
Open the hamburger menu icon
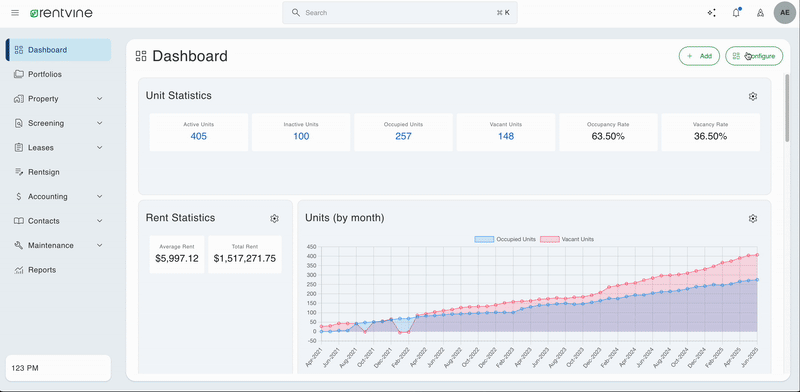[x=15, y=13]
